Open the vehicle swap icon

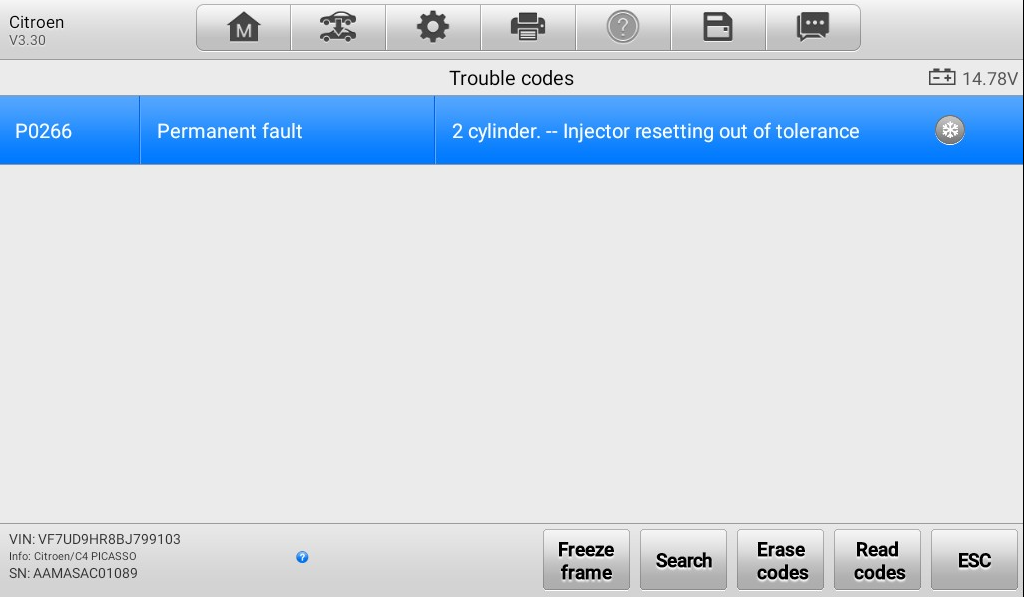tap(338, 27)
